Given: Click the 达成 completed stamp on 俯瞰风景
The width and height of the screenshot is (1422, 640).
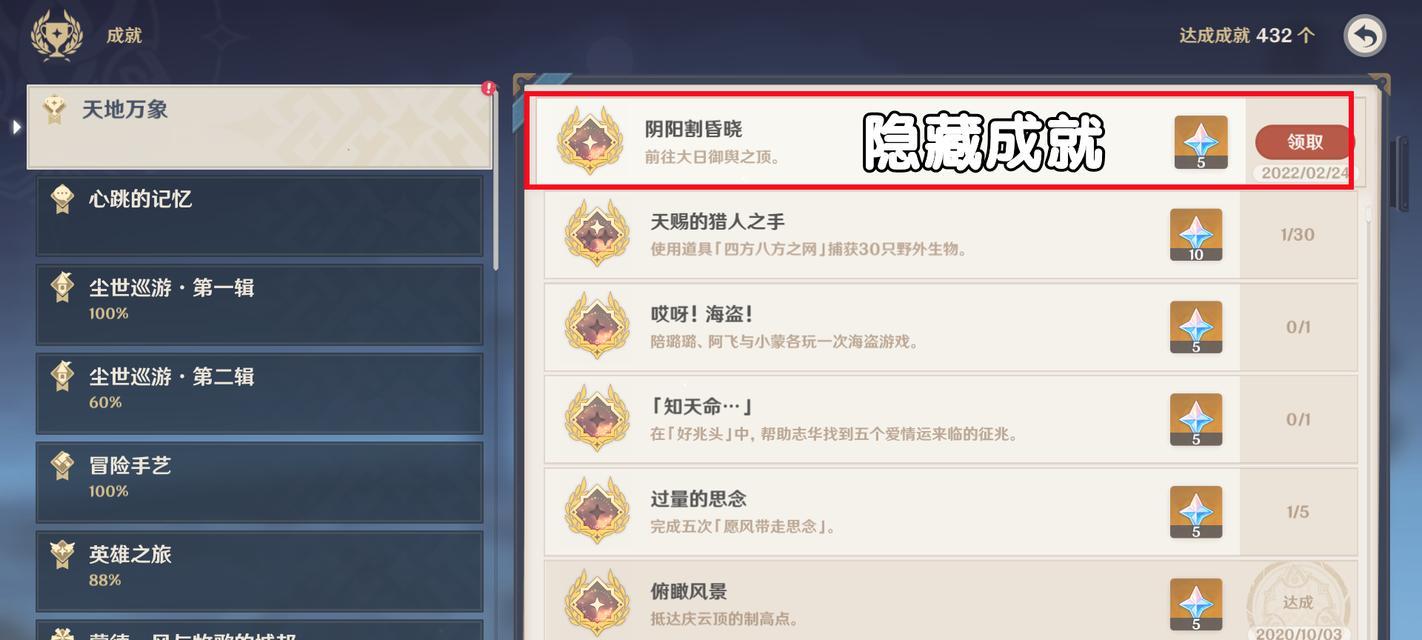Looking at the screenshot, I should [x=1298, y=602].
